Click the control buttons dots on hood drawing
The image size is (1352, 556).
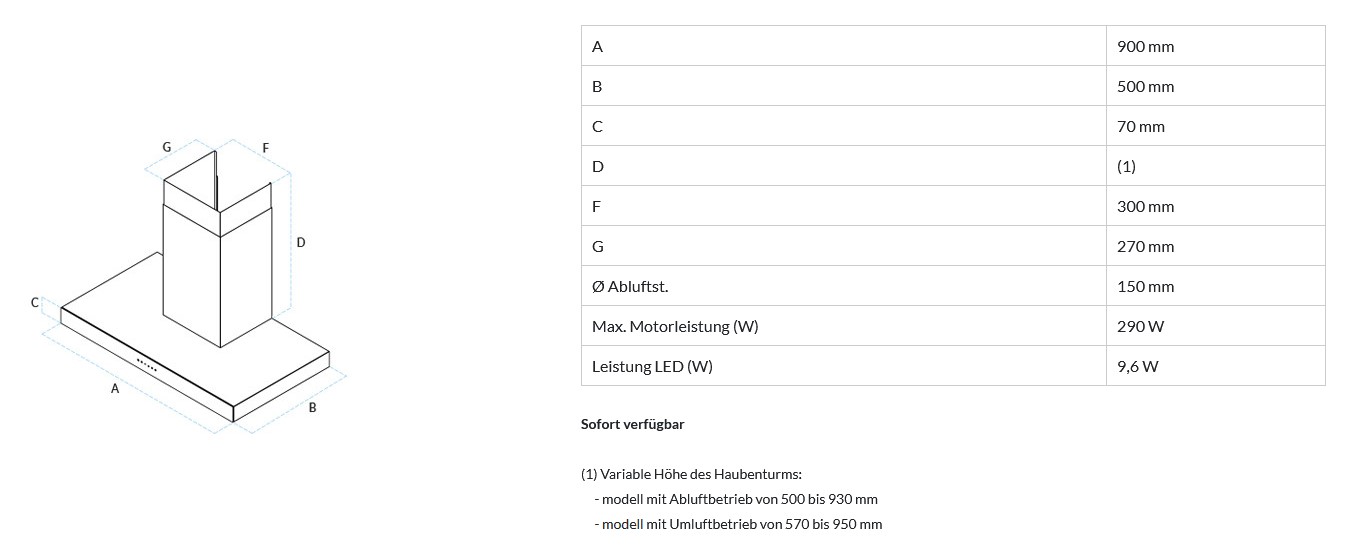[147, 365]
